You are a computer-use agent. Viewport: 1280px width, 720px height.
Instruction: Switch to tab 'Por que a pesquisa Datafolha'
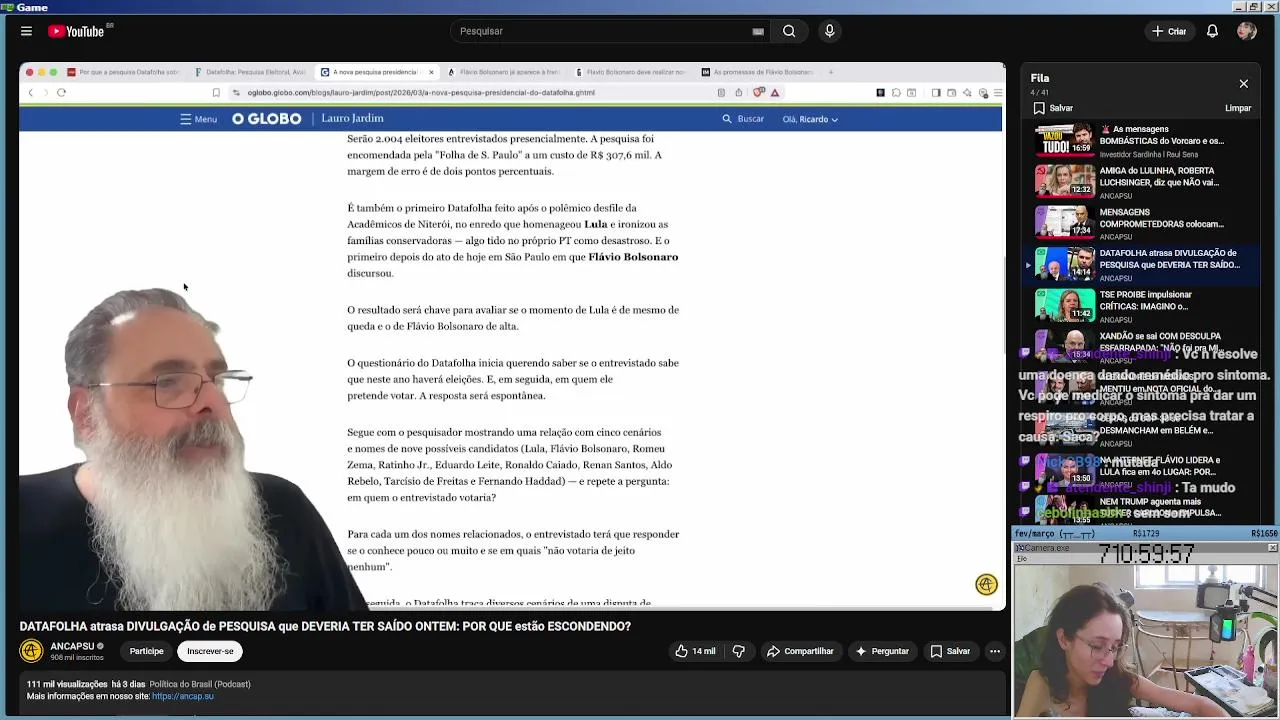(x=124, y=72)
